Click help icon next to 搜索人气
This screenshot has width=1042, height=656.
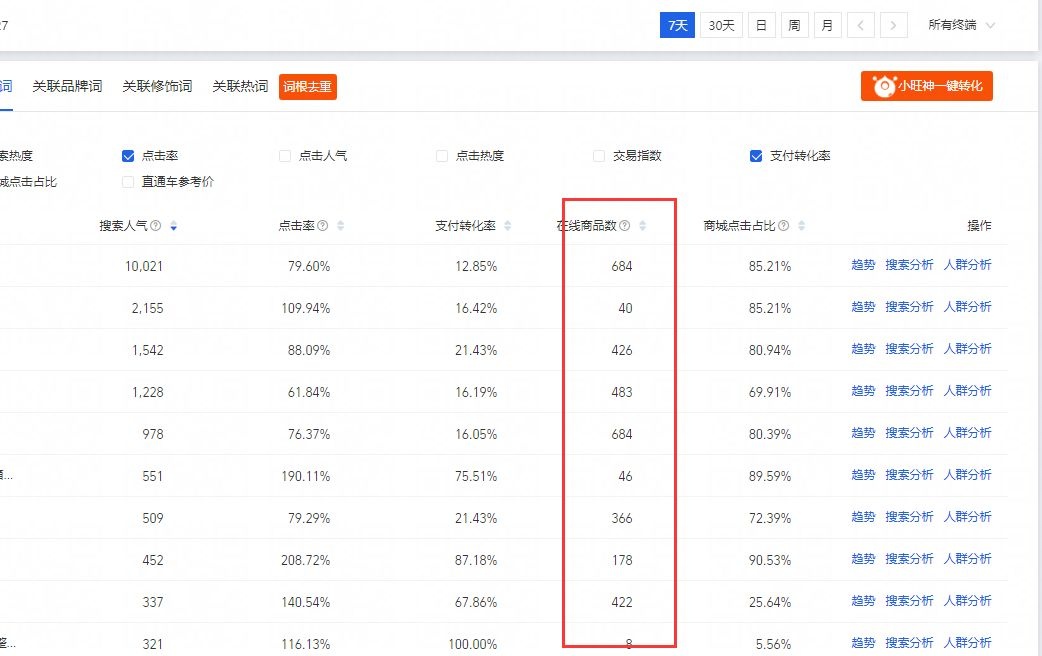point(156,226)
